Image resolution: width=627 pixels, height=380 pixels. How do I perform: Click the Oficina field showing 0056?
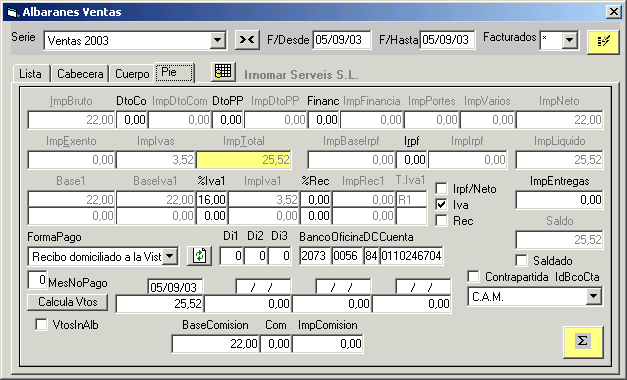(347, 256)
